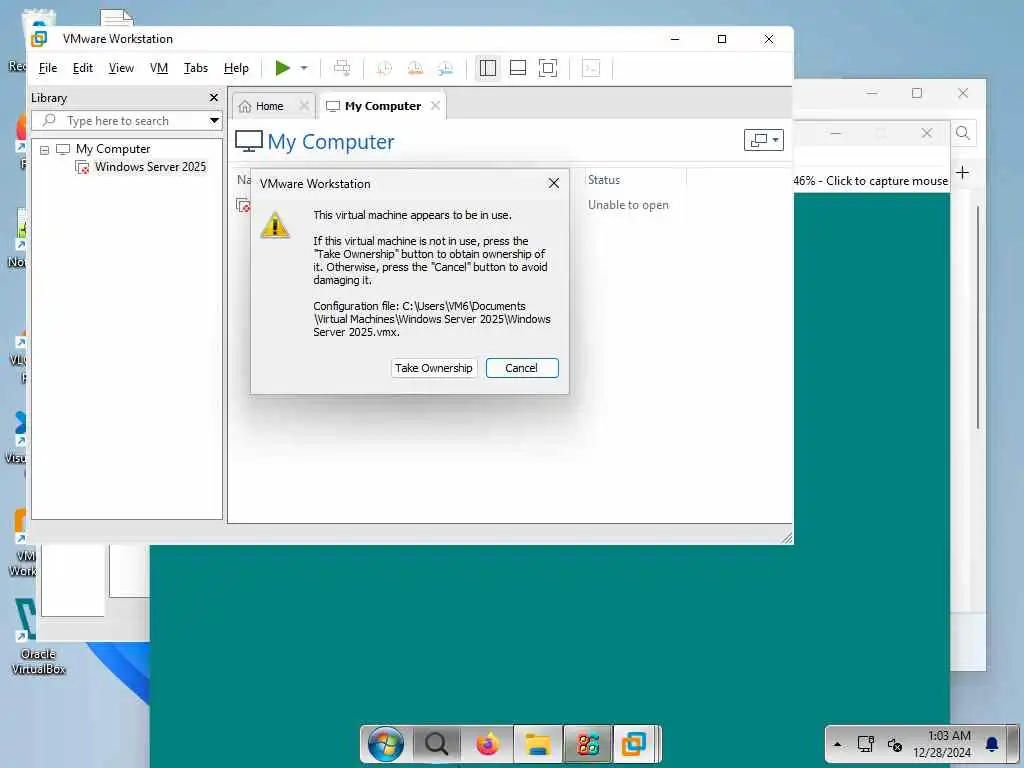The width and height of the screenshot is (1024, 768).
Task: Click the Cancel button in dialog
Action: (x=522, y=368)
